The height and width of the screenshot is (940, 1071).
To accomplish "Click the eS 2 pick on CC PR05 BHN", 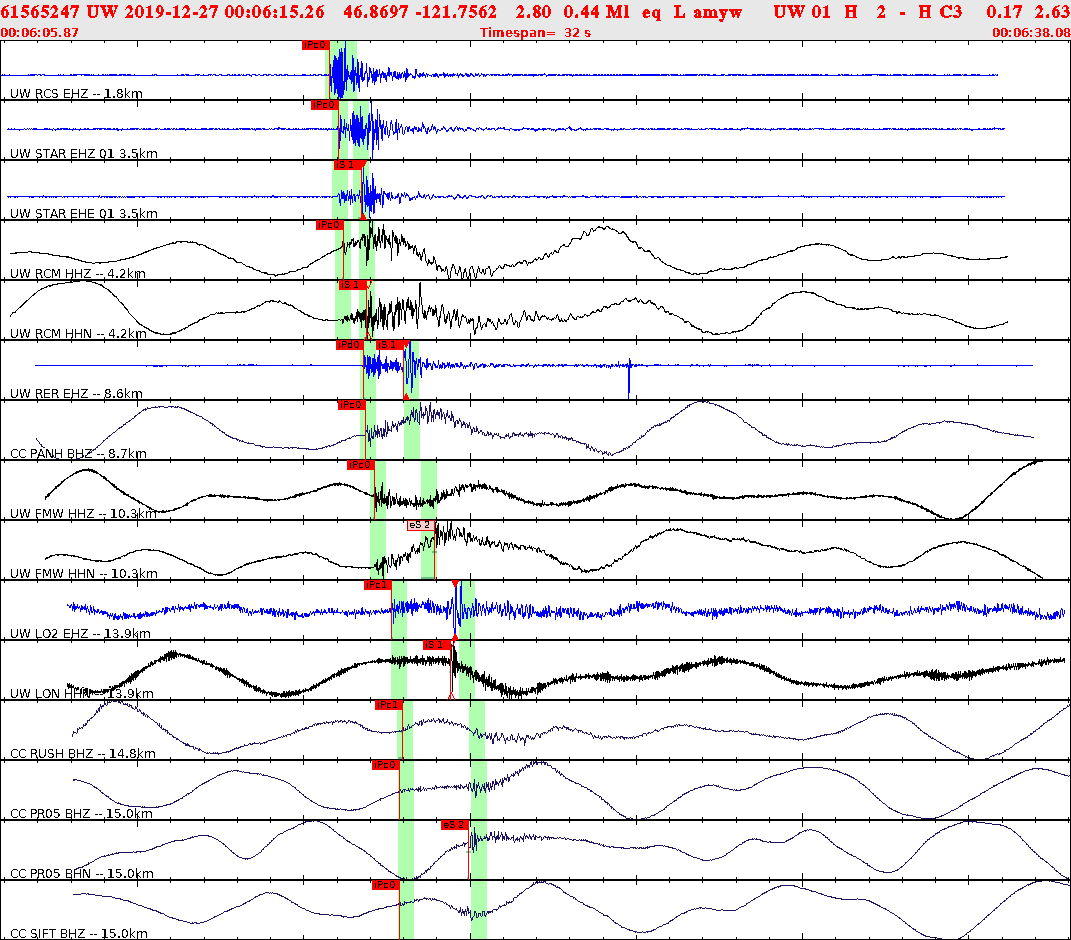I will (x=452, y=825).
